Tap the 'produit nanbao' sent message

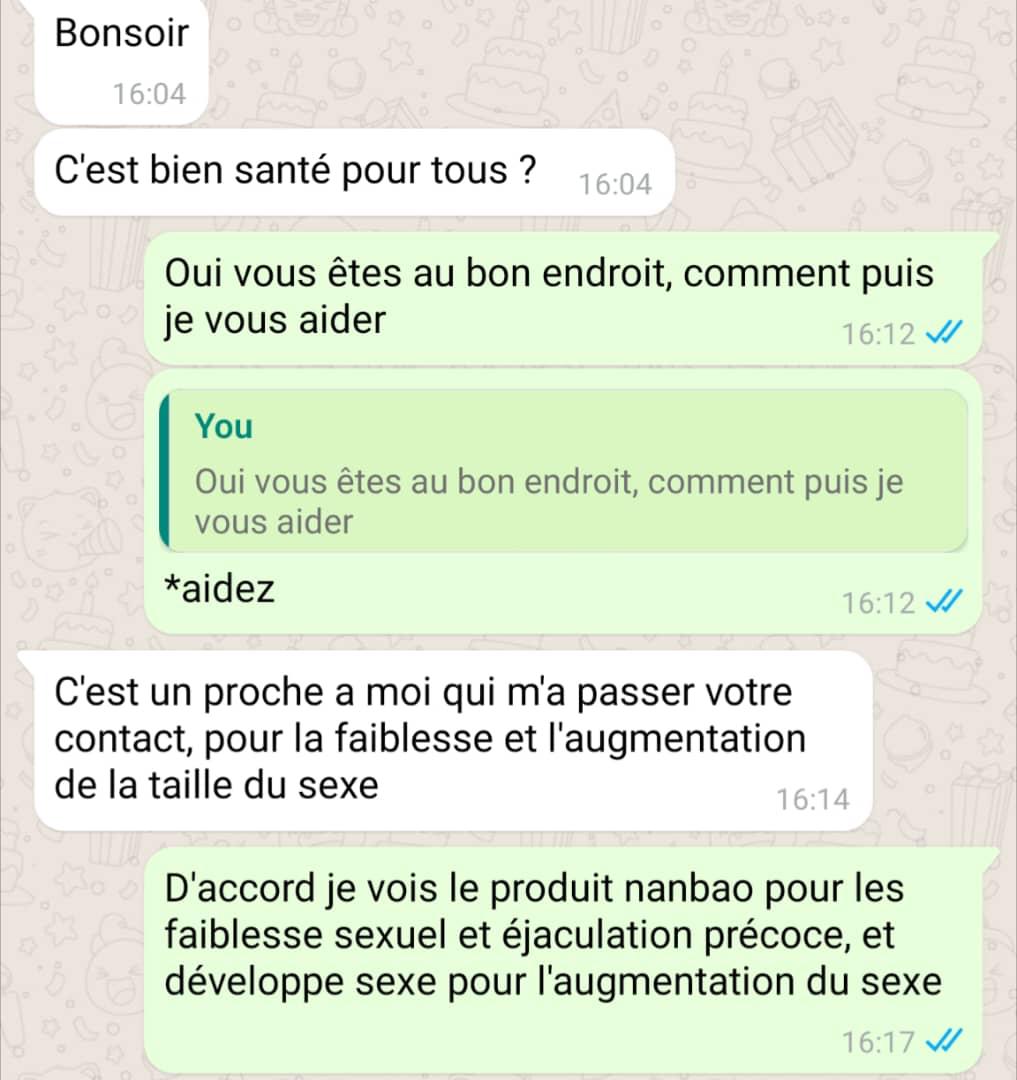point(563,960)
